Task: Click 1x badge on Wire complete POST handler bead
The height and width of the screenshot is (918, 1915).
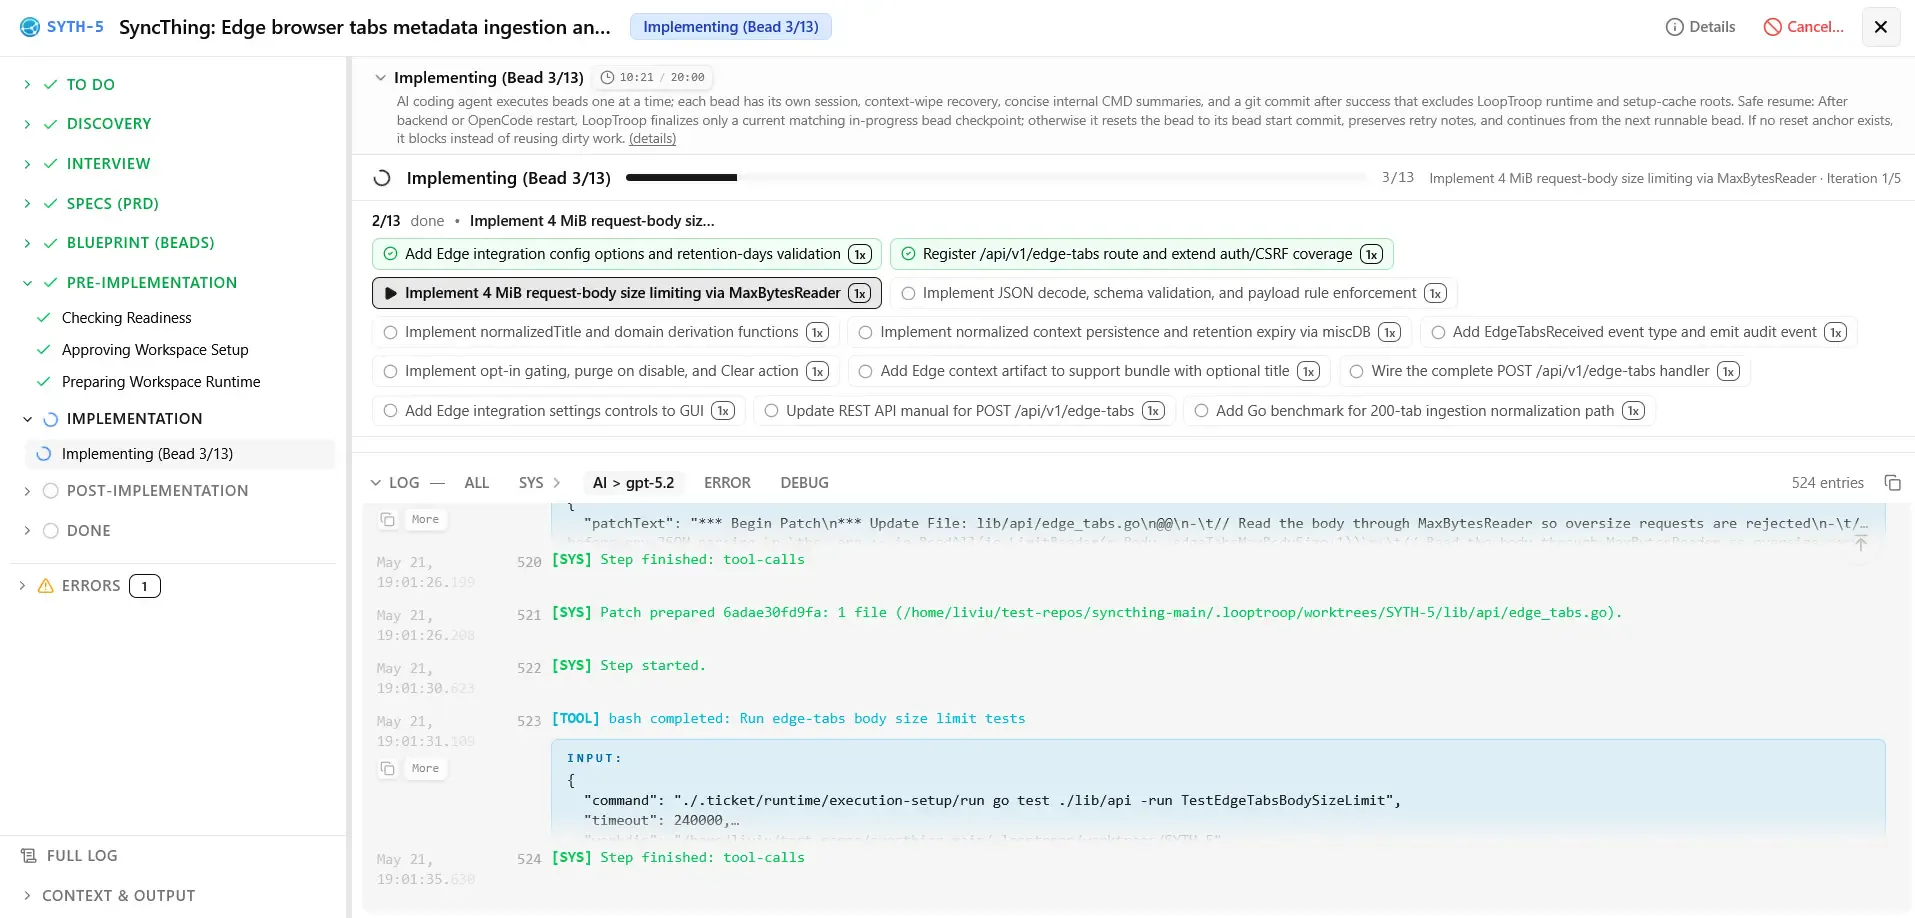Action: pyautogui.click(x=1728, y=371)
